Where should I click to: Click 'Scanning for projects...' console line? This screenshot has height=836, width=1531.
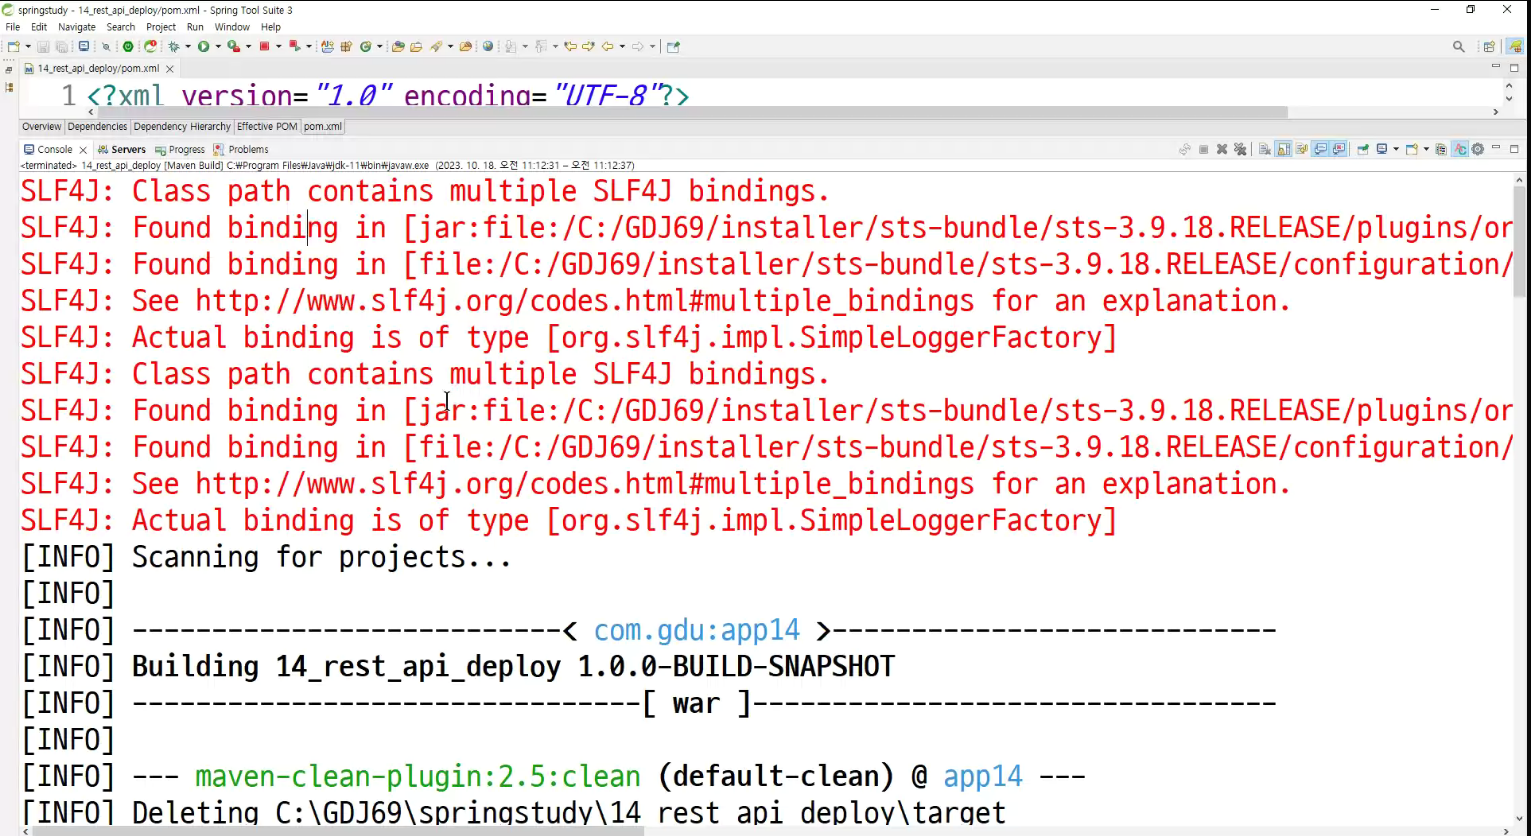tap(321, 557)
